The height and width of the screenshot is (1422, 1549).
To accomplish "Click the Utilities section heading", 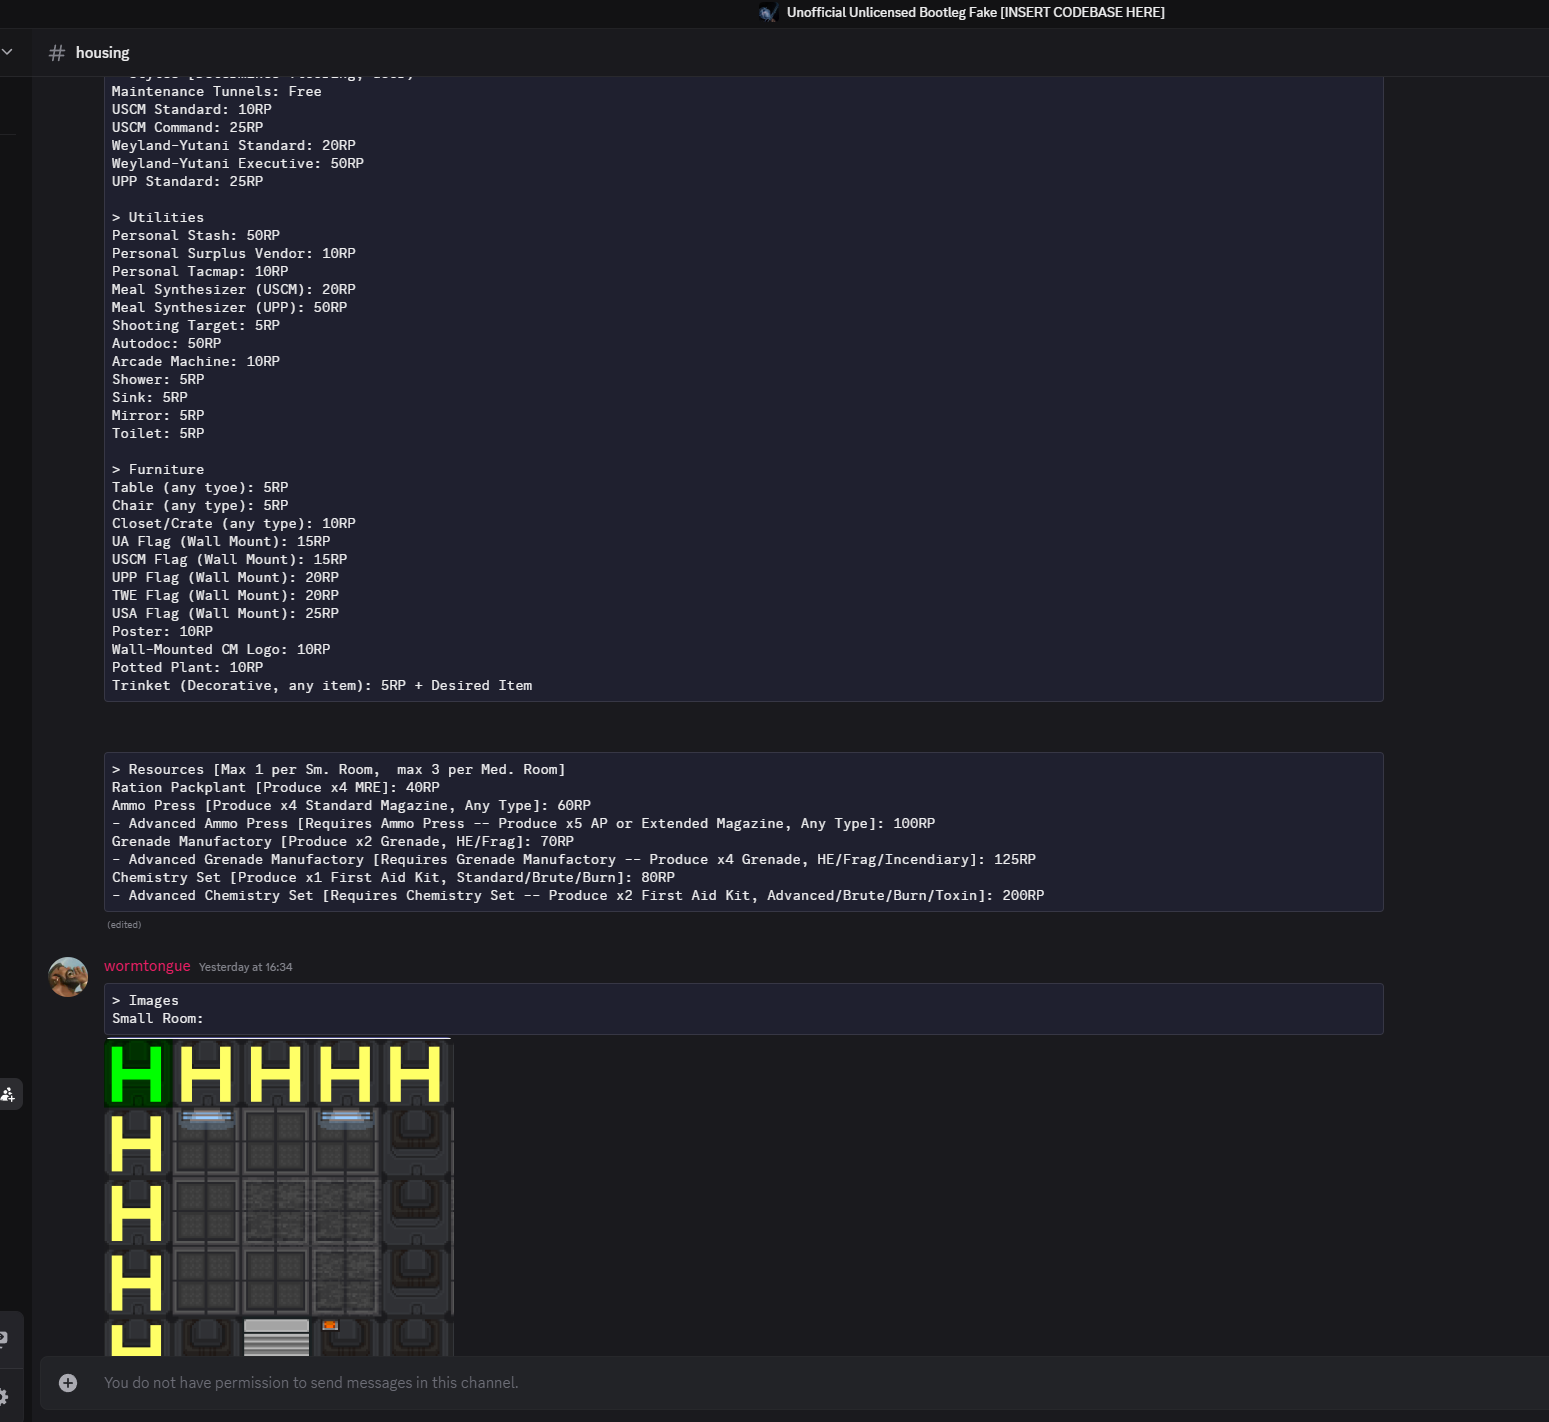I will [166, 218].
